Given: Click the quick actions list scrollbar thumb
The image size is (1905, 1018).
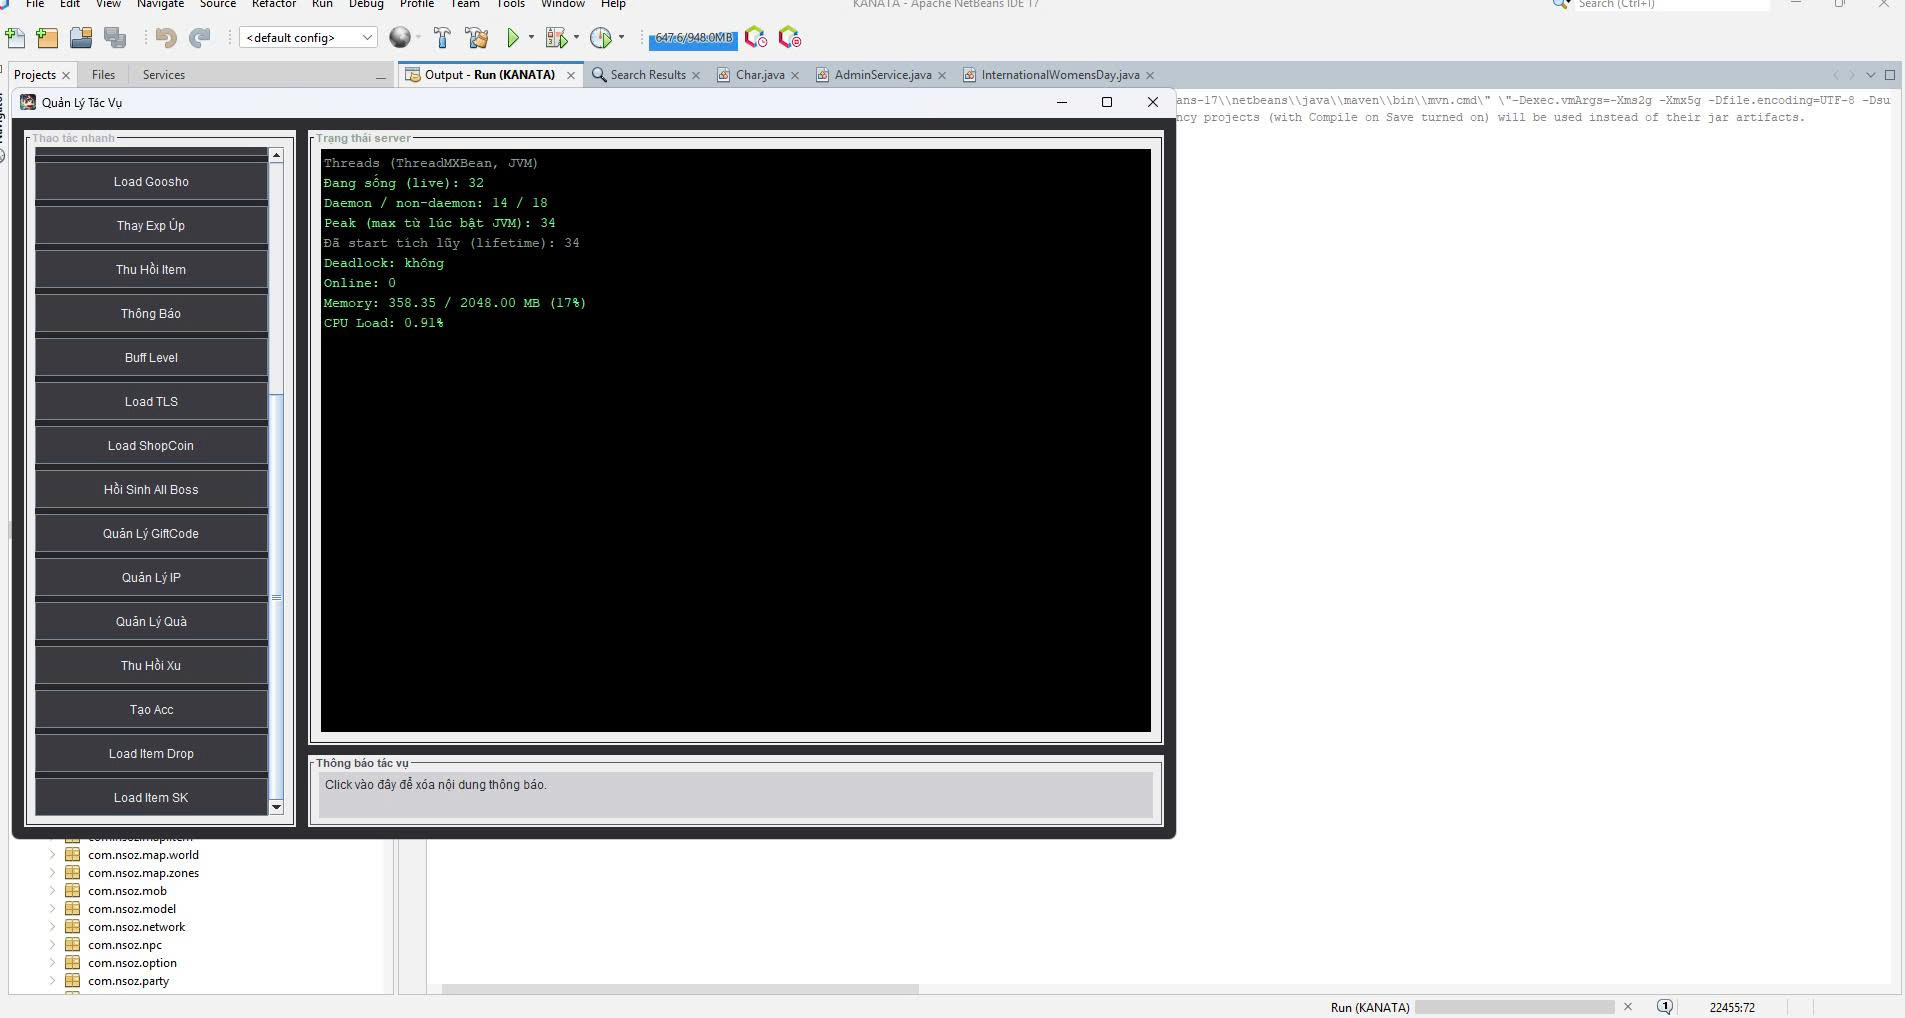Looking at the screenshot, I should coord(277,597).
